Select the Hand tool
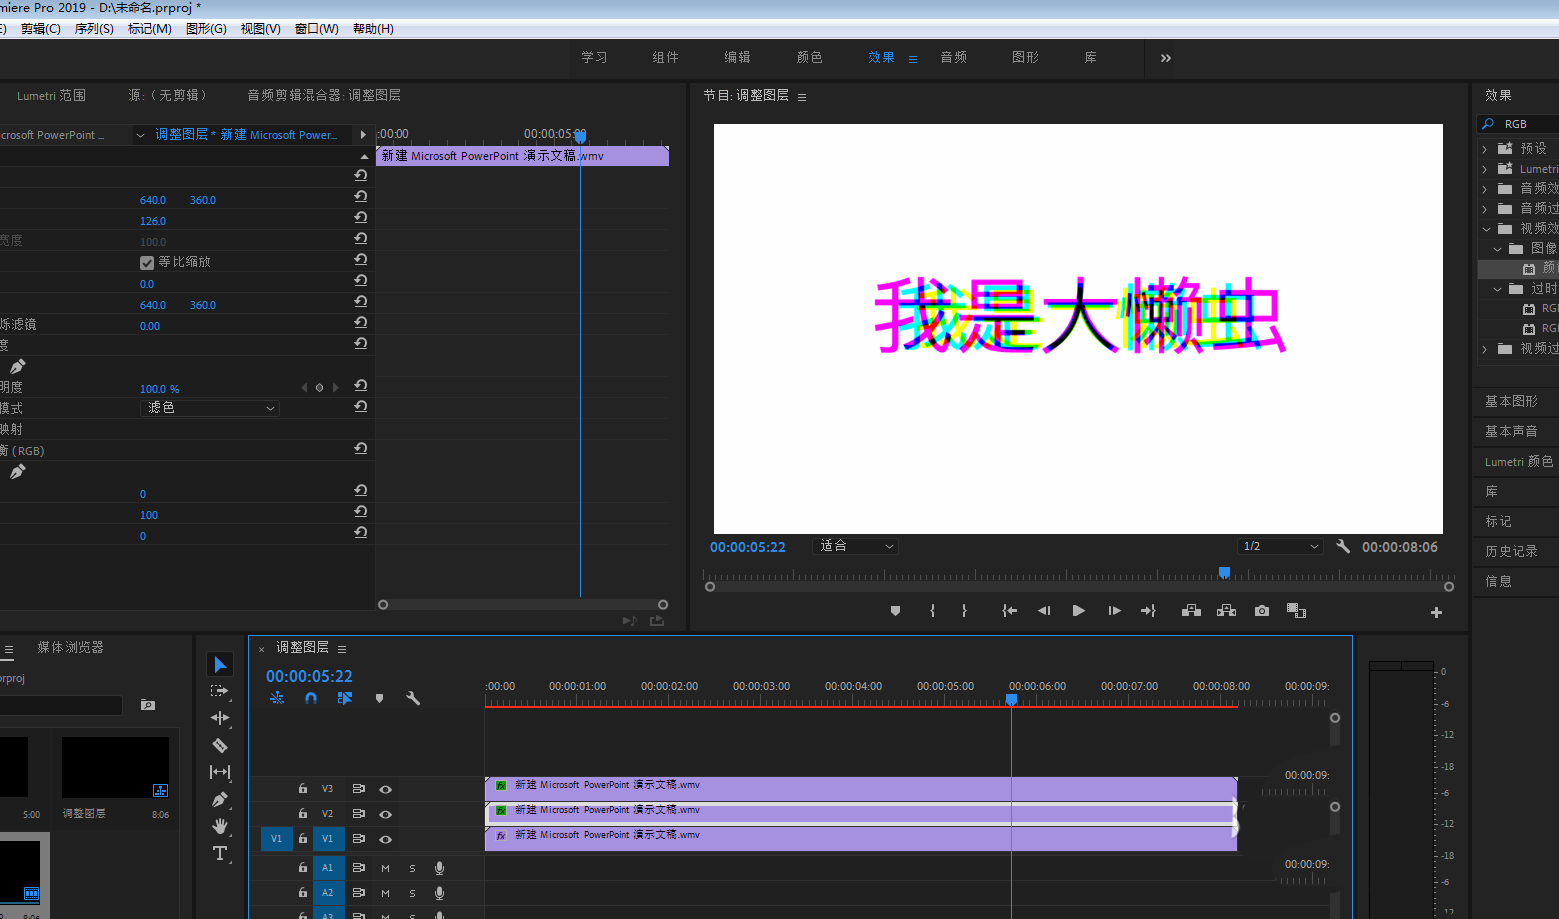 220,826
